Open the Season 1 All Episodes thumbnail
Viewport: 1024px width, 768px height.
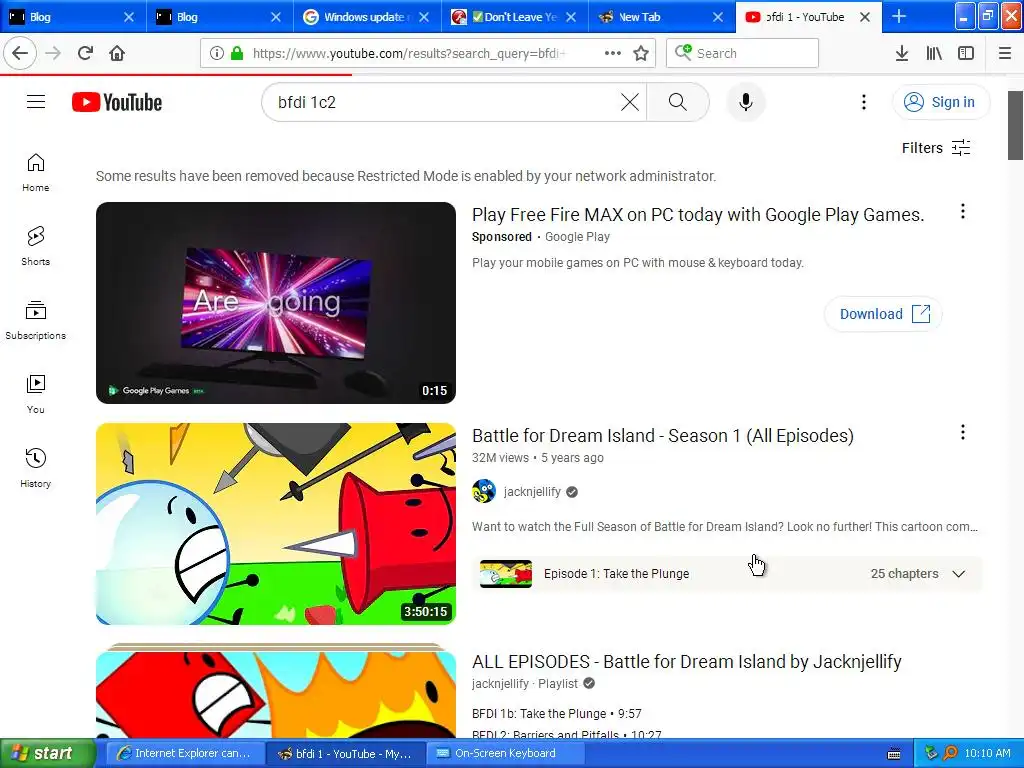point(276,524)
